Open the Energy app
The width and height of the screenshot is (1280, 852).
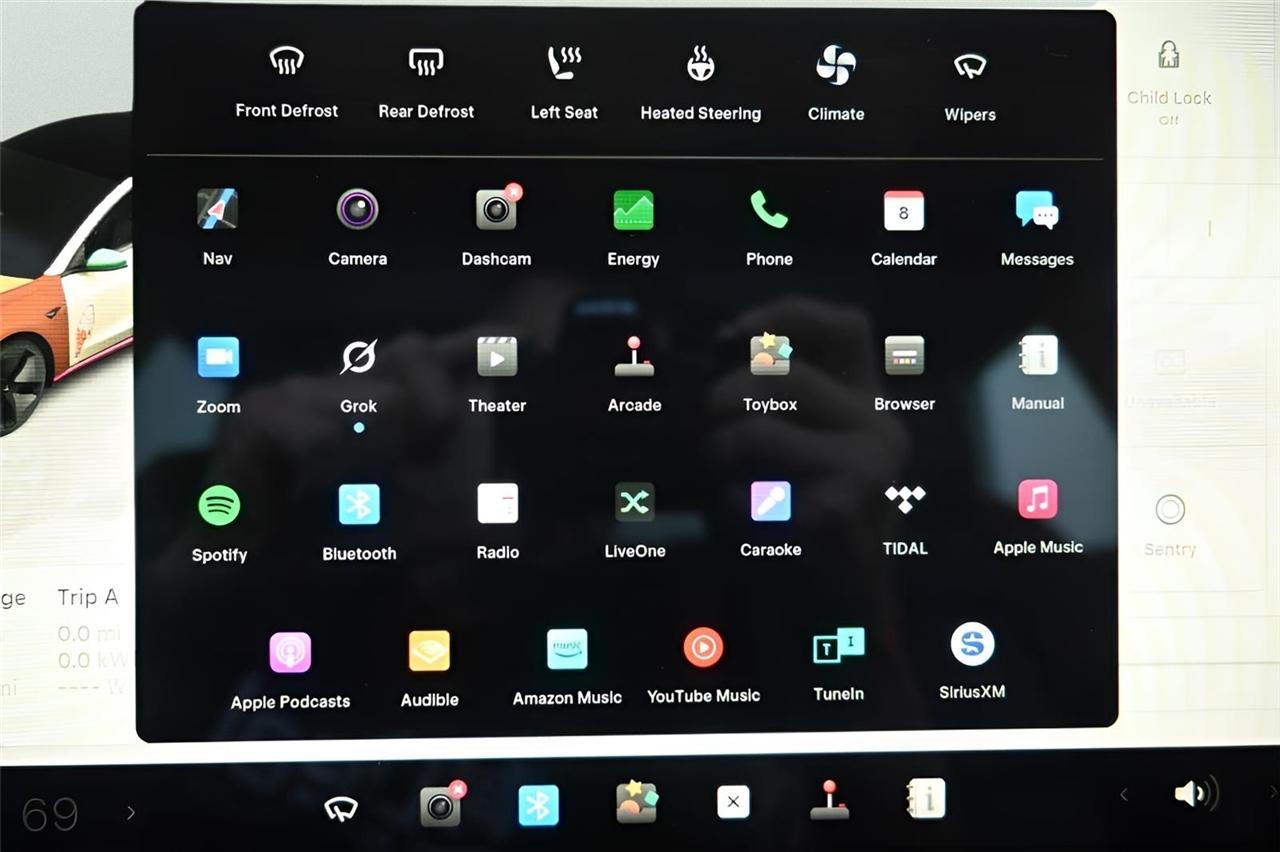633,210
